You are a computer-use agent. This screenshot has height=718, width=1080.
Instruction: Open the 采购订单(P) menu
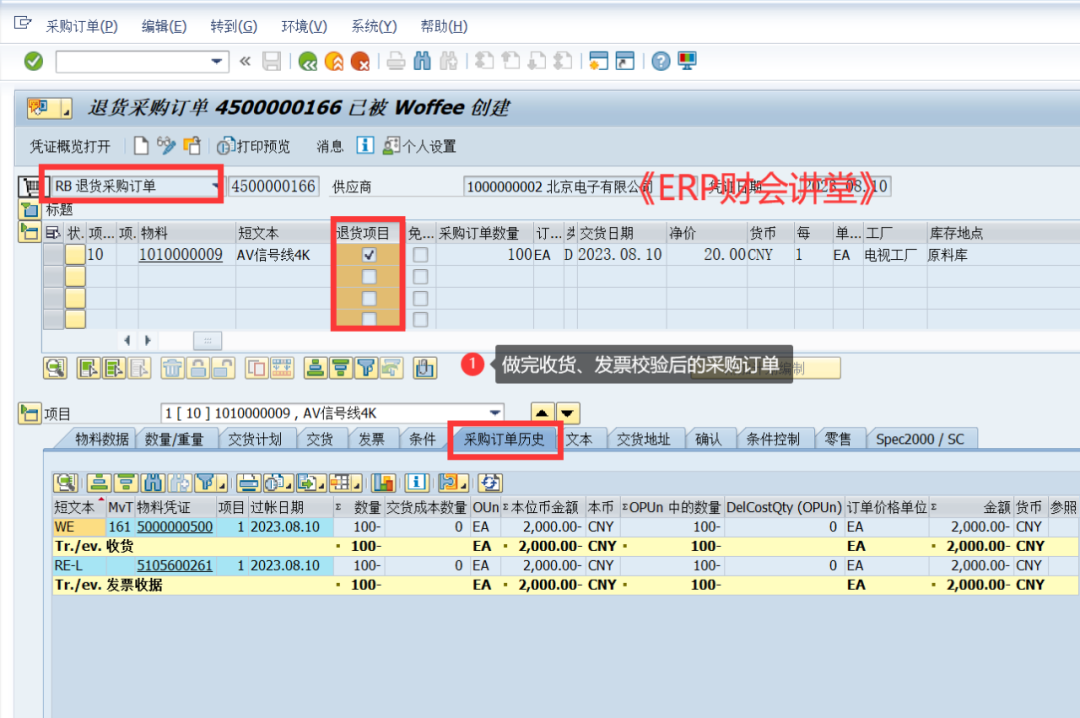(81, 26)
